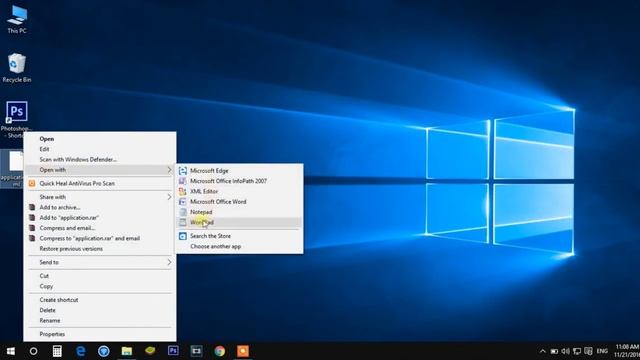Choose Scan with Windows Defender
Screen dimensions: 640x360
(x=100, y=160)
